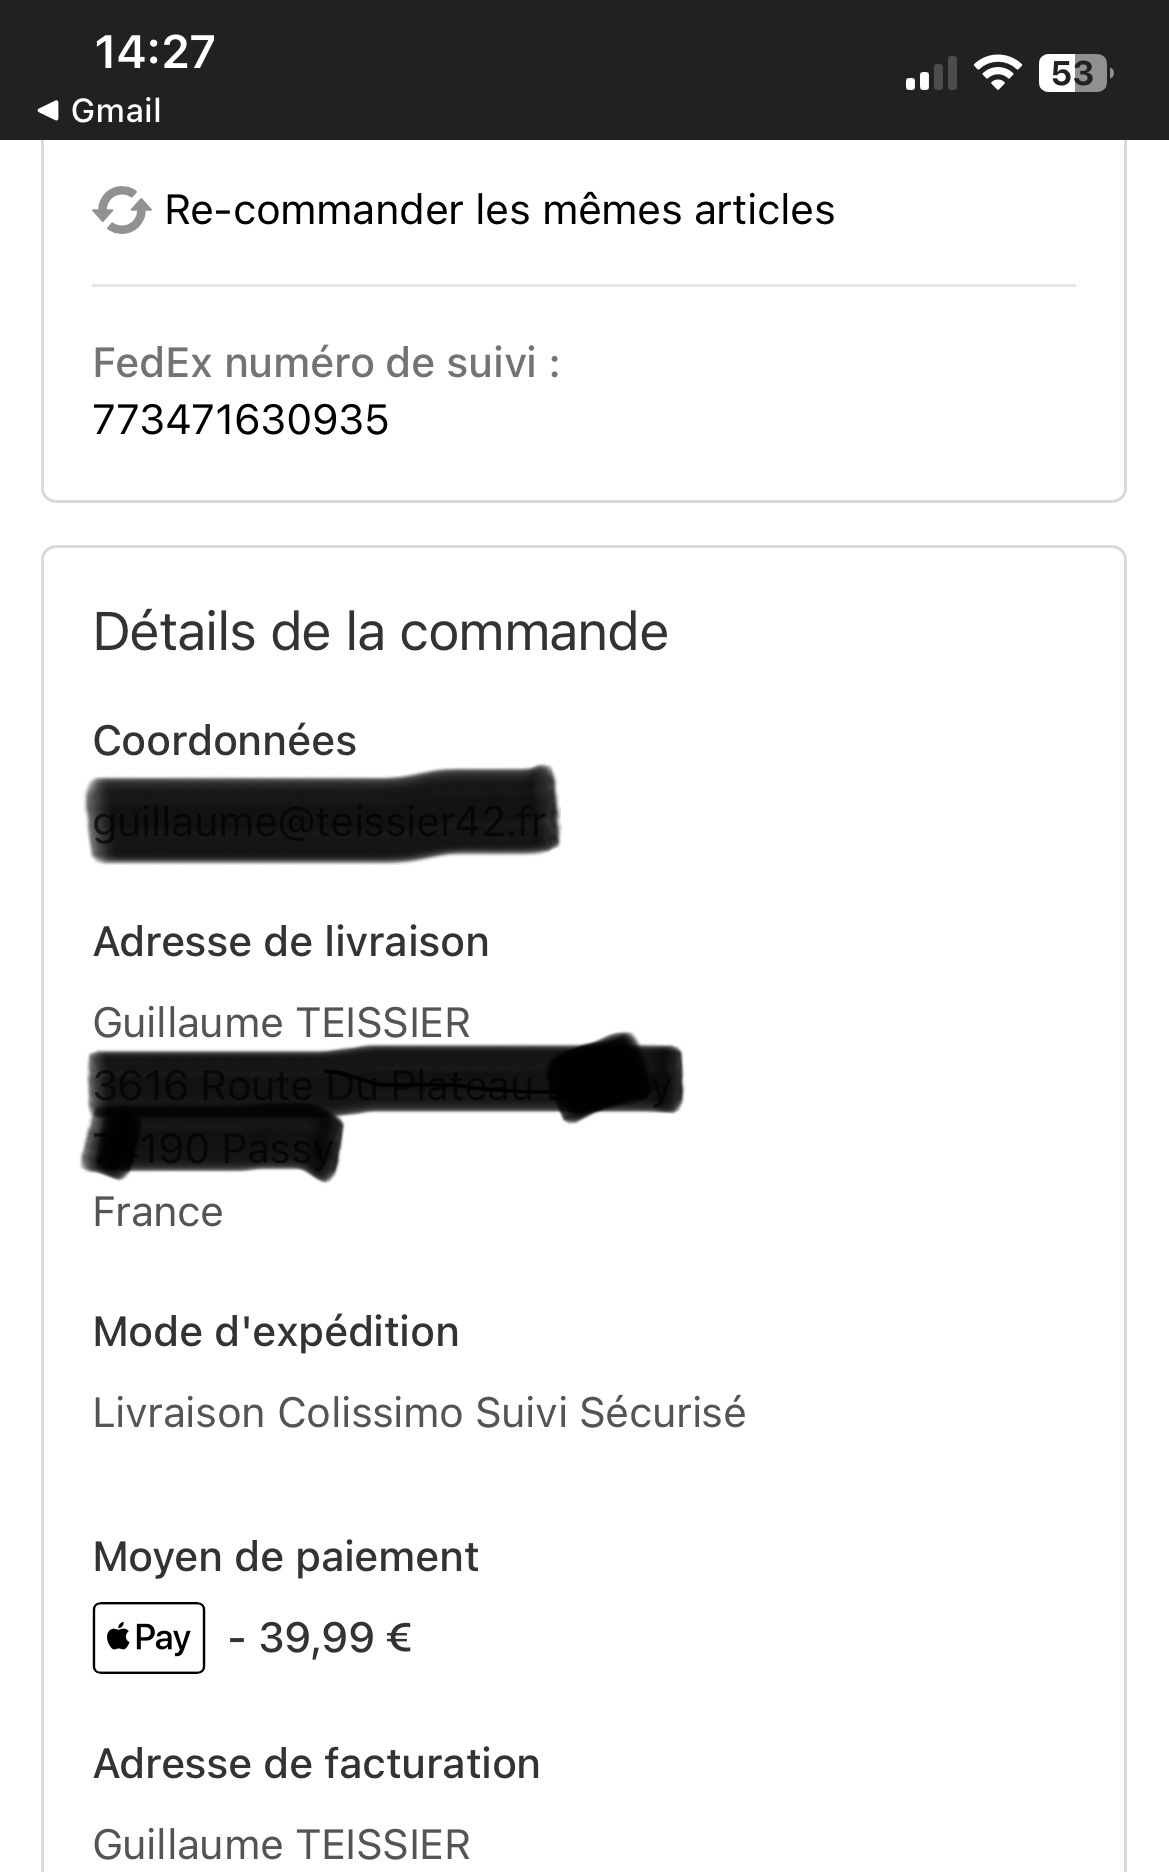Tap Livraison Colissimo Suivi Sécurisé text
Screen dimensions: 1169x1872
point(419,1413)
